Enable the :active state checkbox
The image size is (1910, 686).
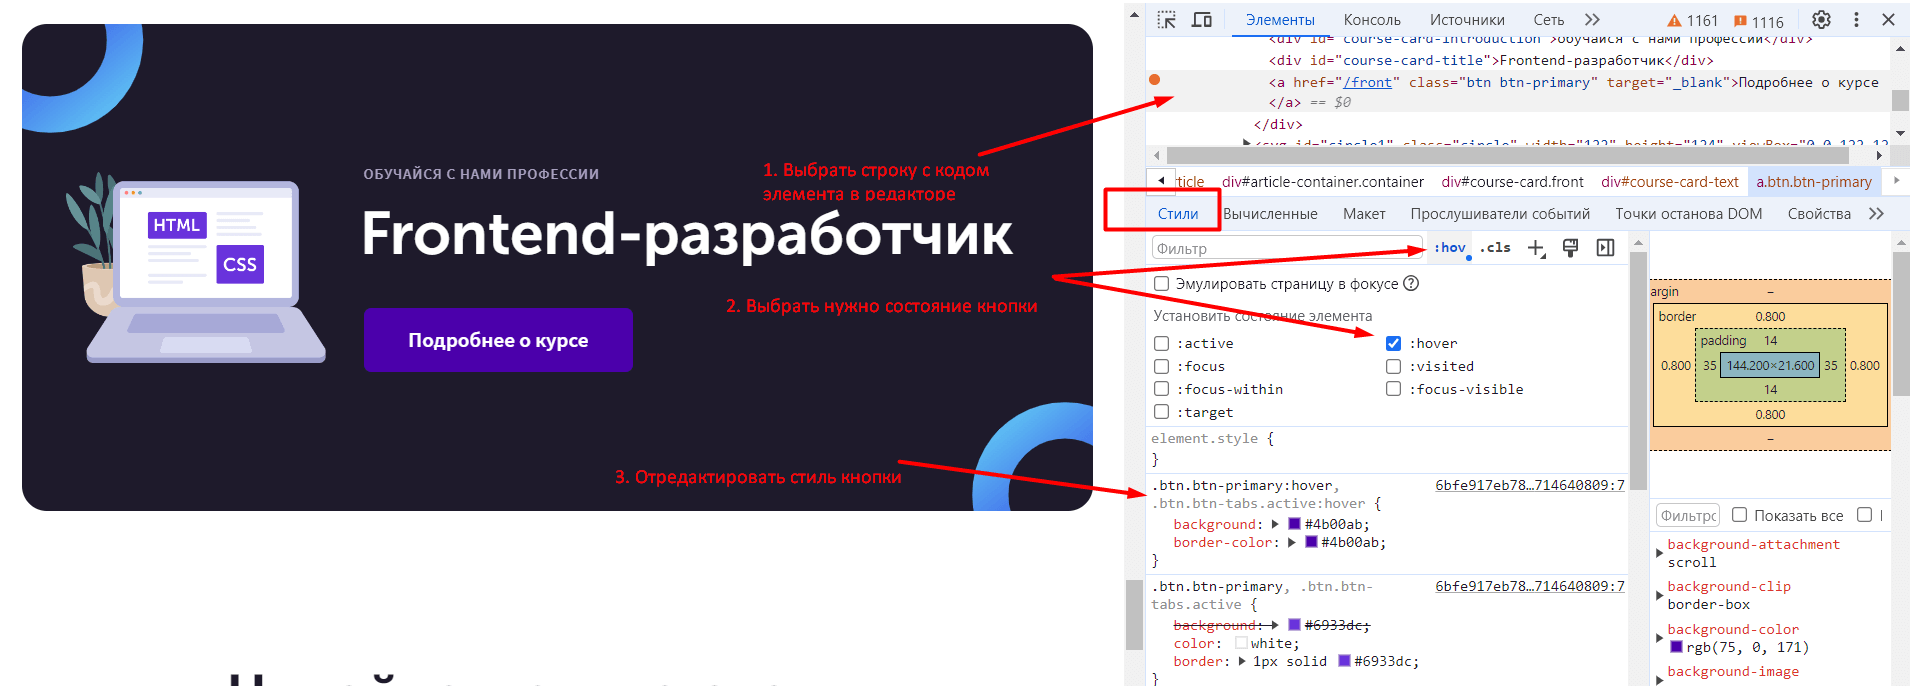coord(1161,343)
